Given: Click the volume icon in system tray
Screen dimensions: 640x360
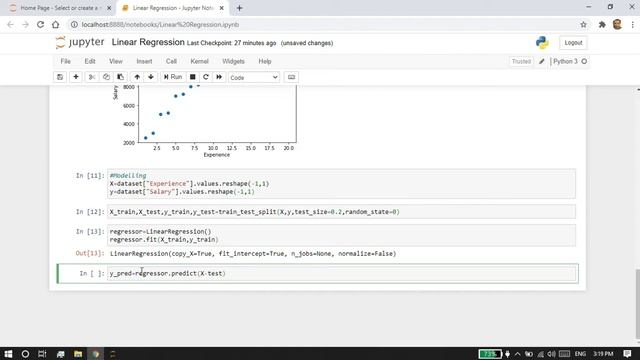Looking at the screenshot, I should 551,354.
